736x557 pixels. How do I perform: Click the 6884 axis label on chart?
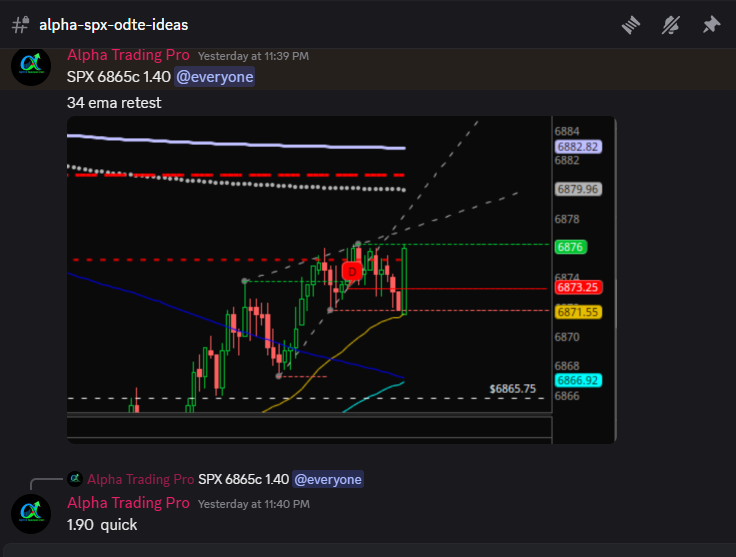[x=567, y=131]
